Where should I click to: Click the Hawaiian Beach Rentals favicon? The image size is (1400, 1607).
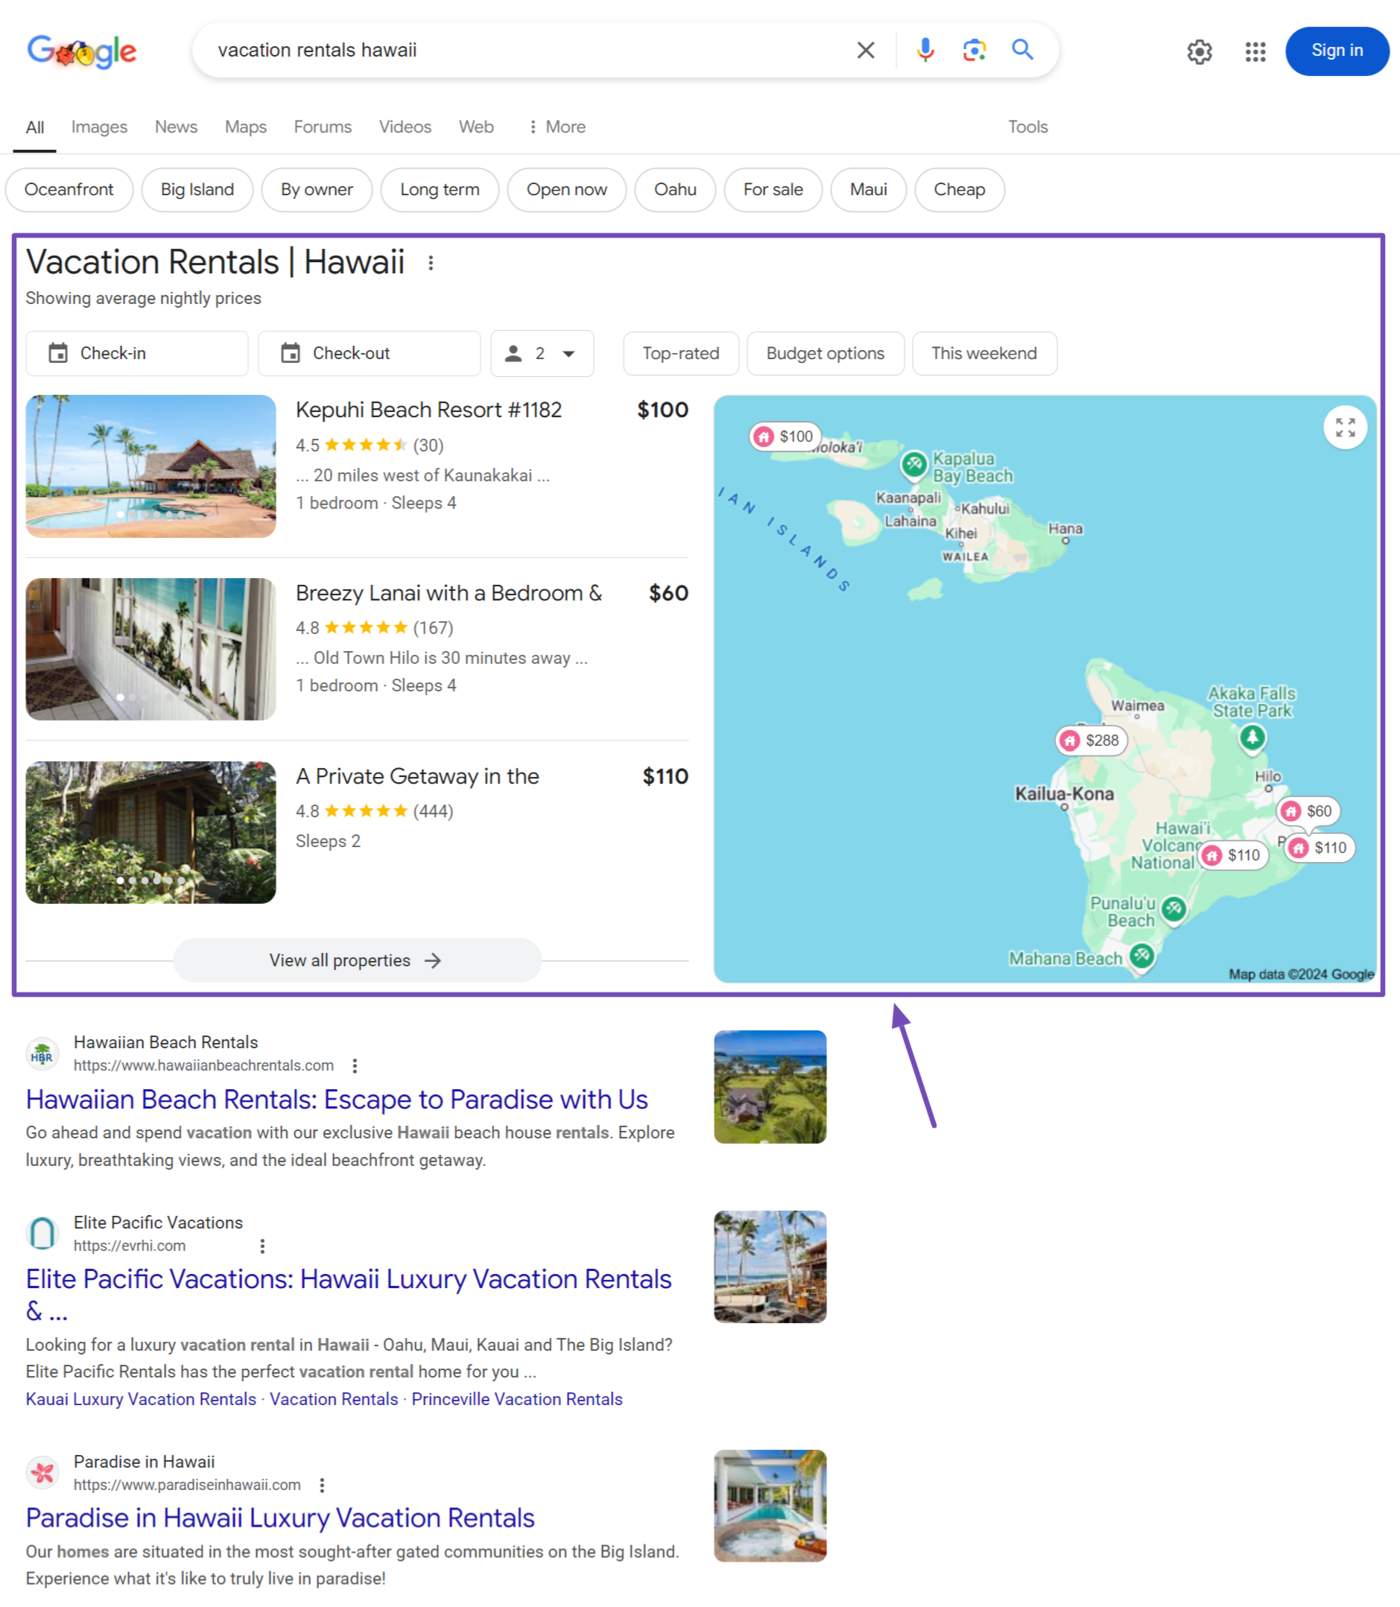42,1054
